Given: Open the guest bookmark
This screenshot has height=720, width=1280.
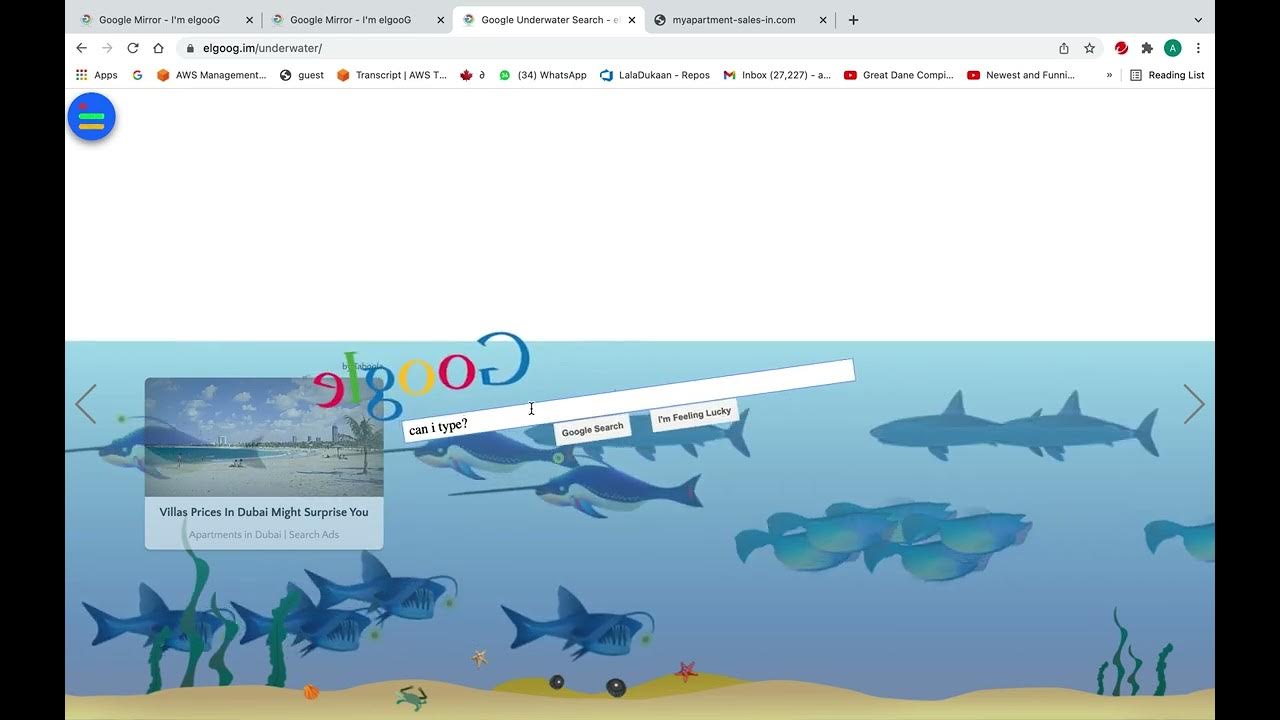Looking at the screenshot, I should (302, 75).
